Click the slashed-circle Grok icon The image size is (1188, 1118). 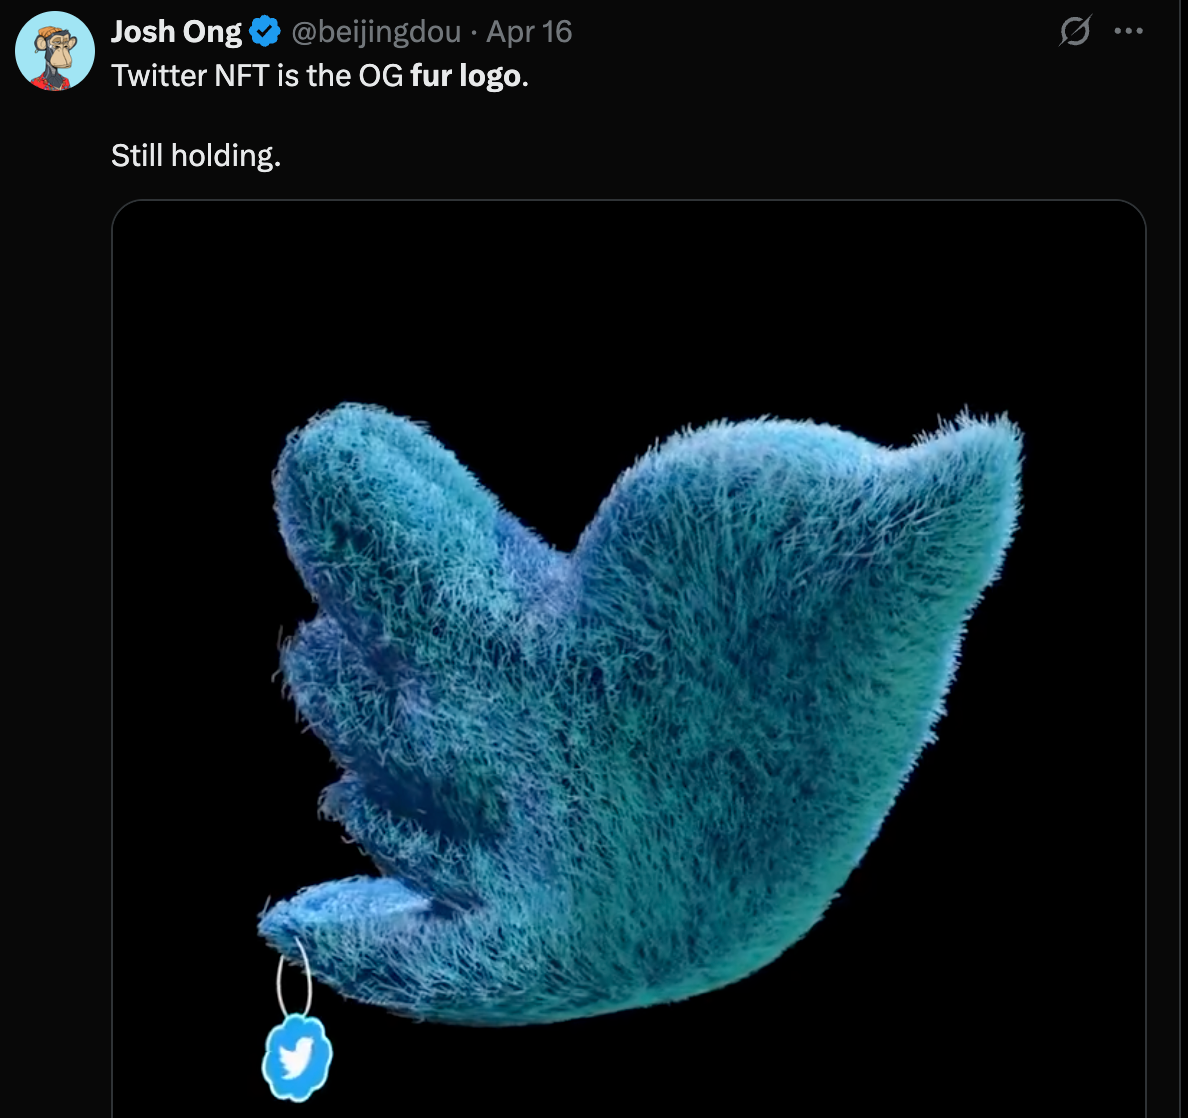[x=1074, y=32]
